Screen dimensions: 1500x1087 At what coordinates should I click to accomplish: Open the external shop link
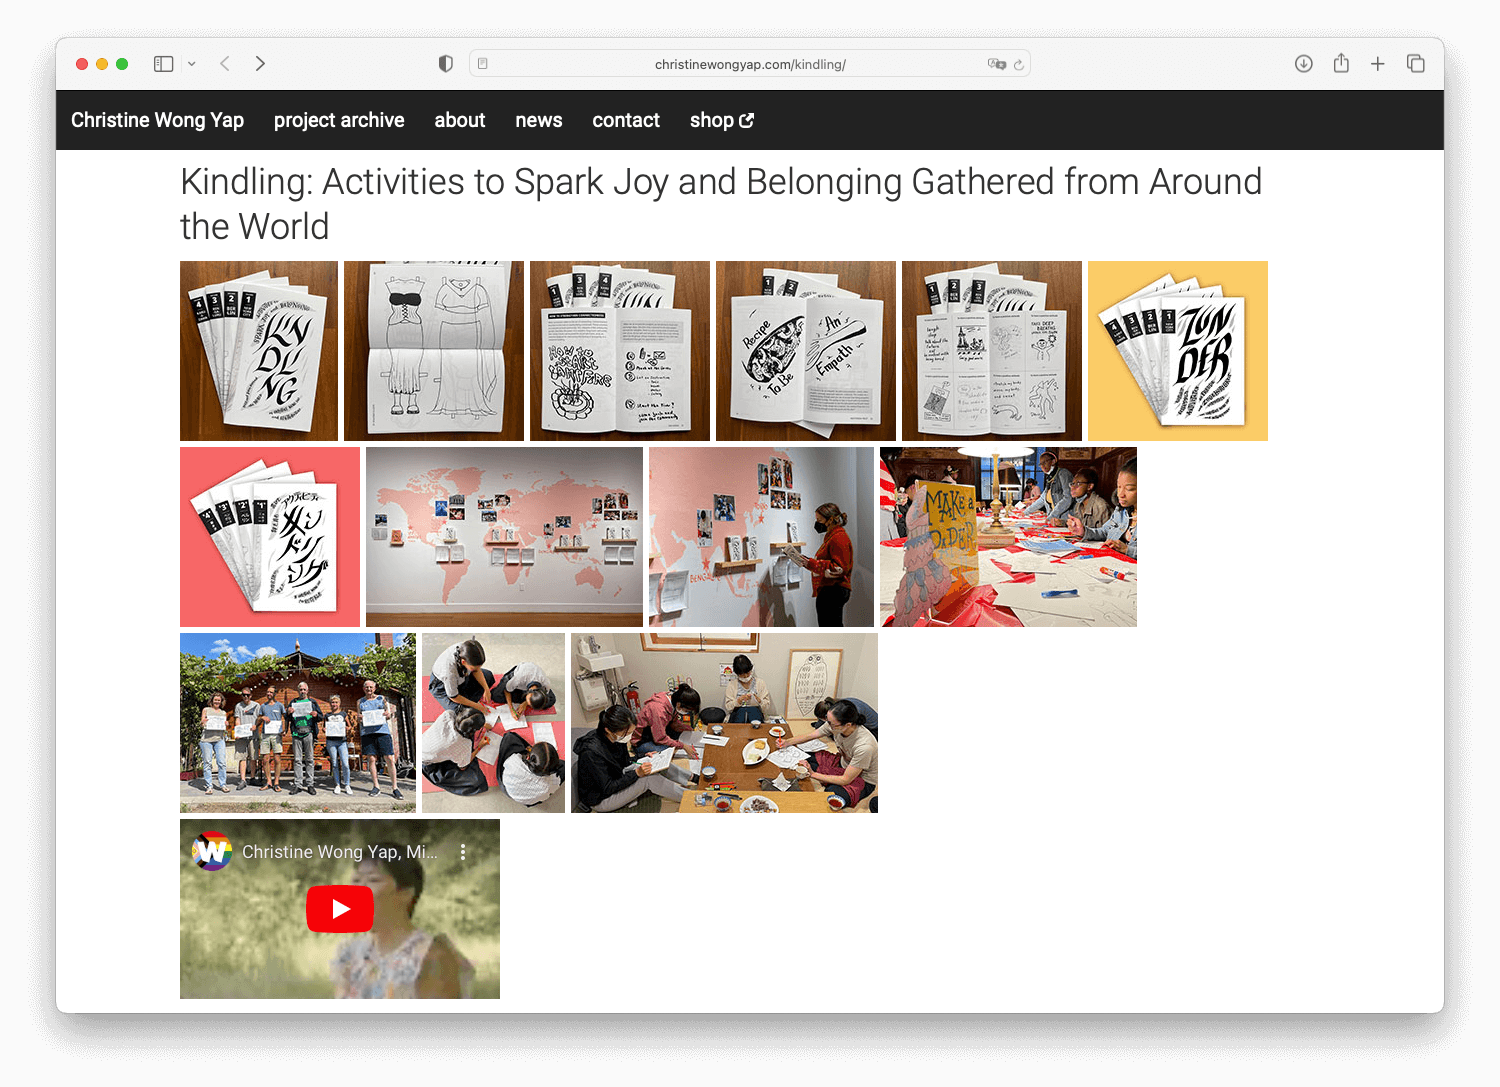(x=721, y=120)
